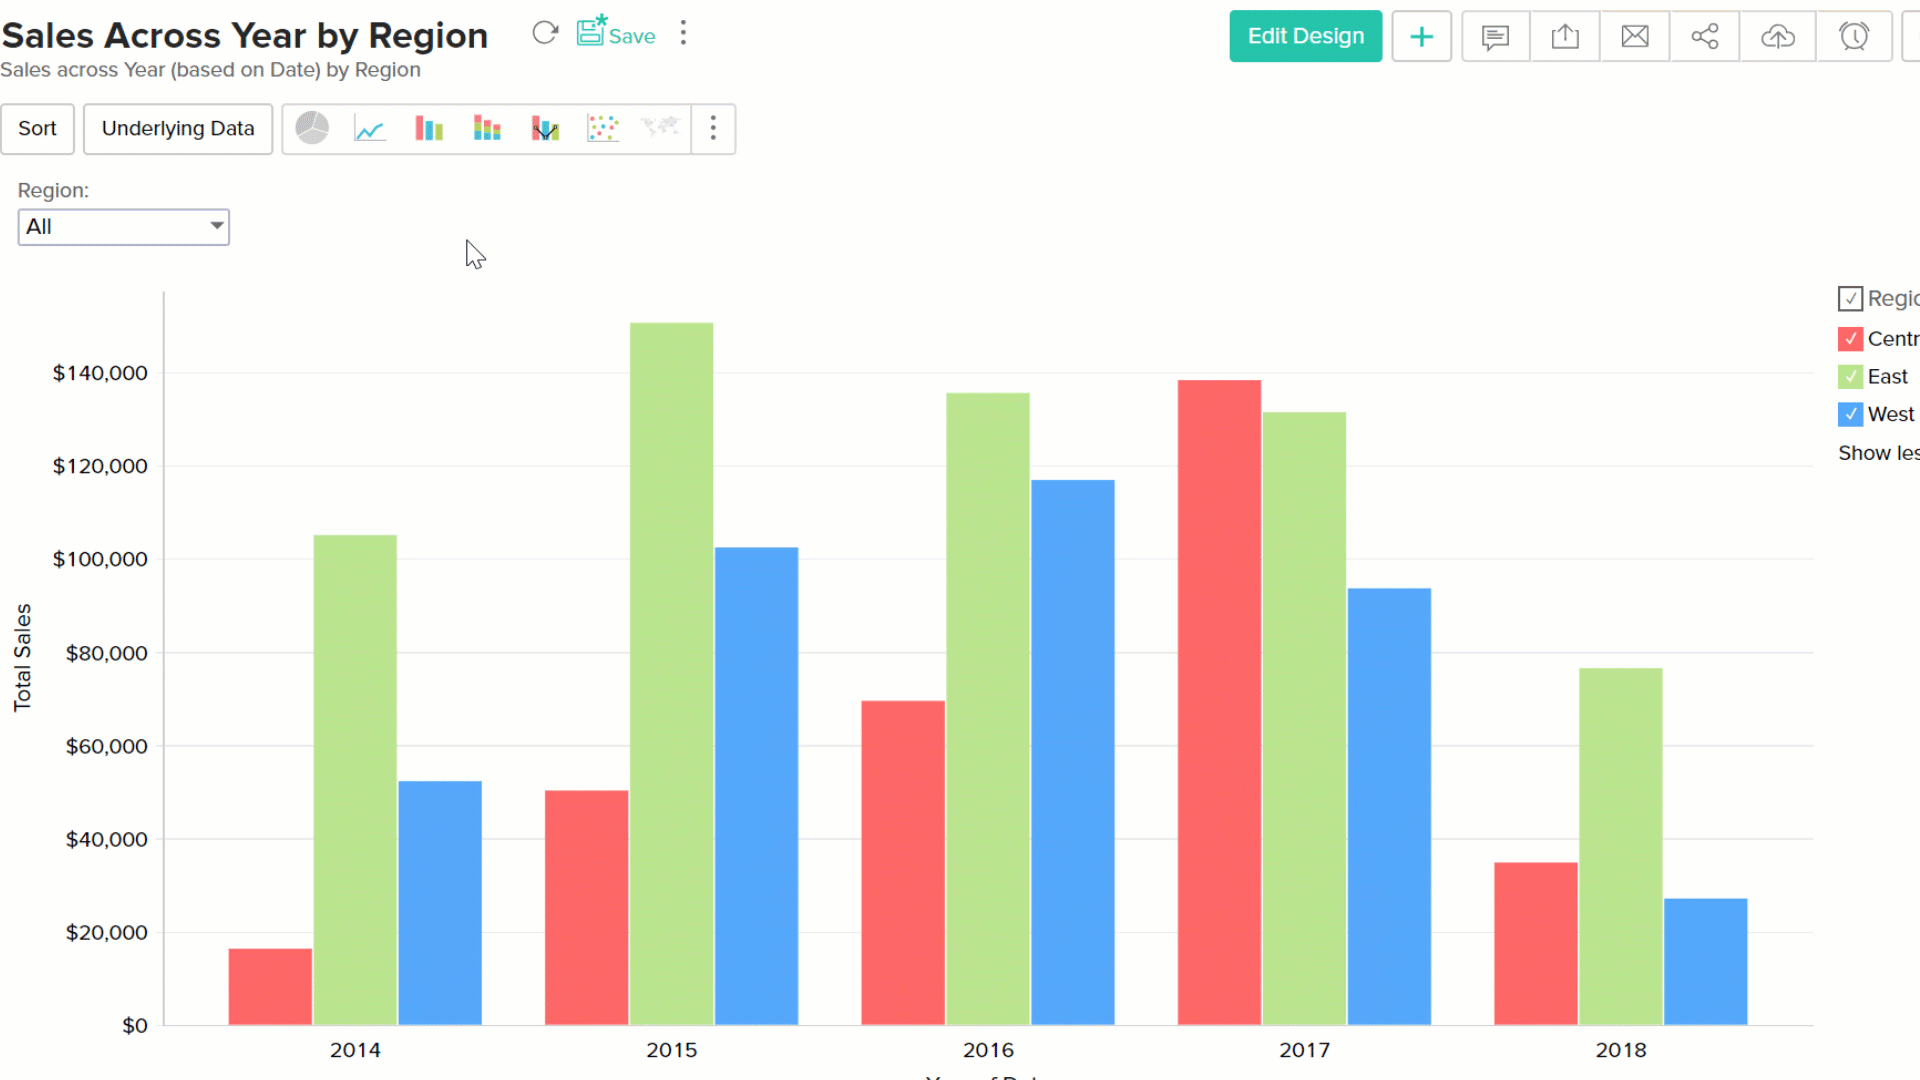Click the refresh icon beside the title

pos(545,33)
